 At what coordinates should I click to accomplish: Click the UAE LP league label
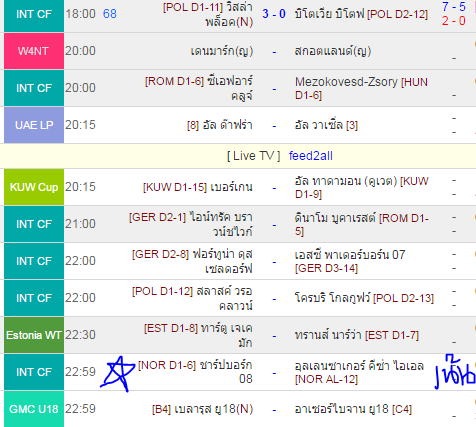34,125
